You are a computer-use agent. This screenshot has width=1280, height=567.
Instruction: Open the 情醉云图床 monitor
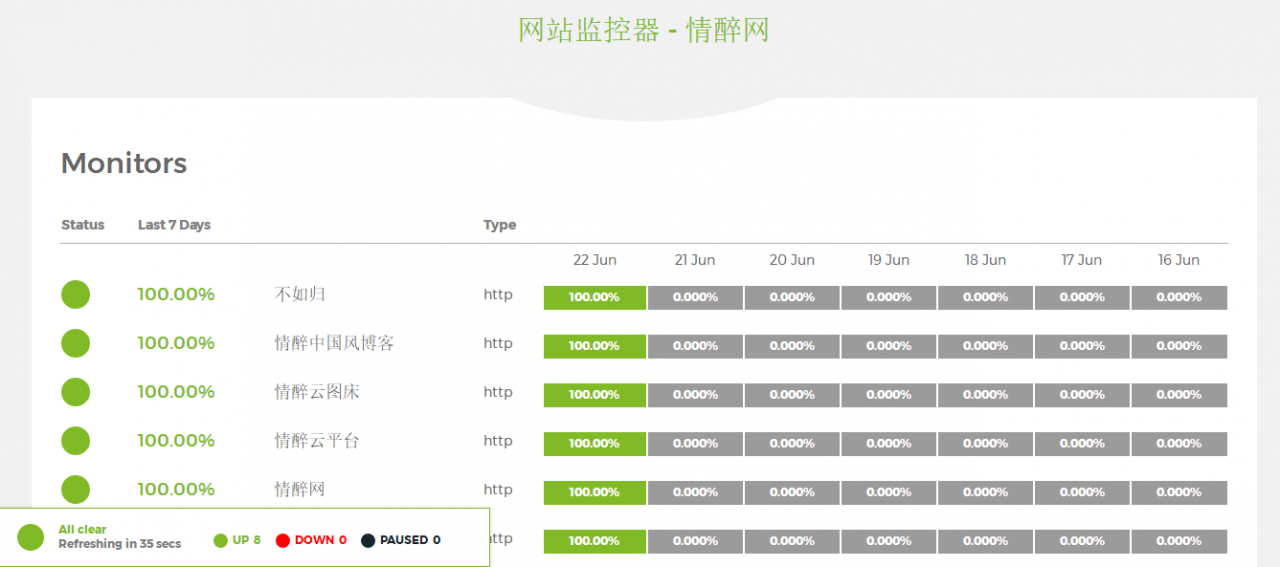pyautogui.click(x=317, y=392)
